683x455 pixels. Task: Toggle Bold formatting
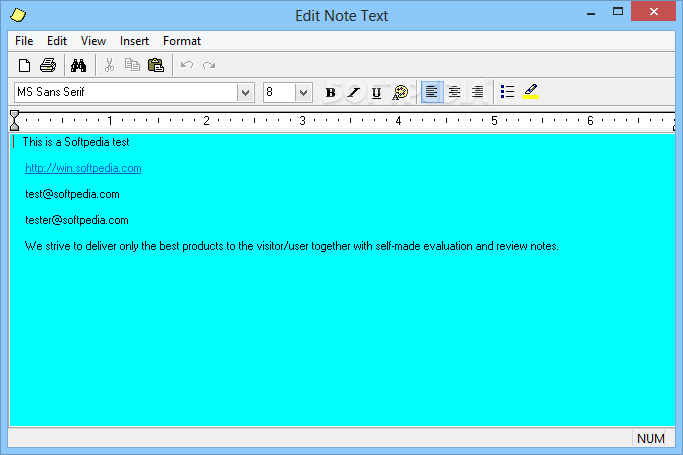(331, 92)
